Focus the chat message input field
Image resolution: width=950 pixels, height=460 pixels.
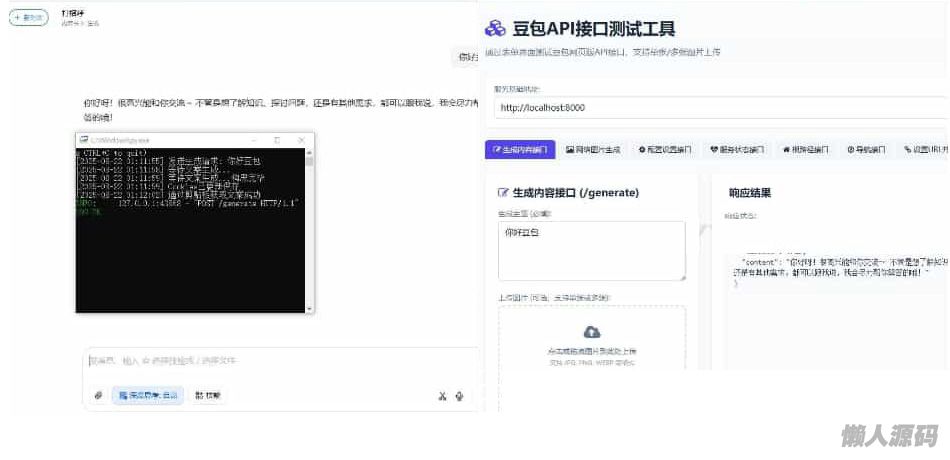pos(282,361)
